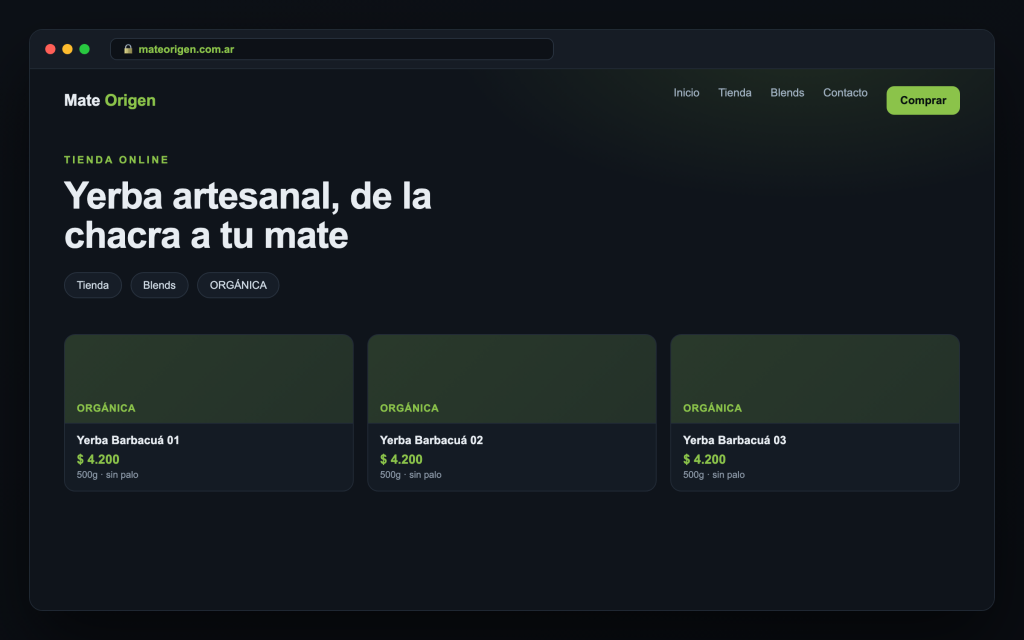The width and height of the screenshot is (1024, 640).
Task: Click the $ 4.200 price of Barbacuá 01
Action: 98,459
